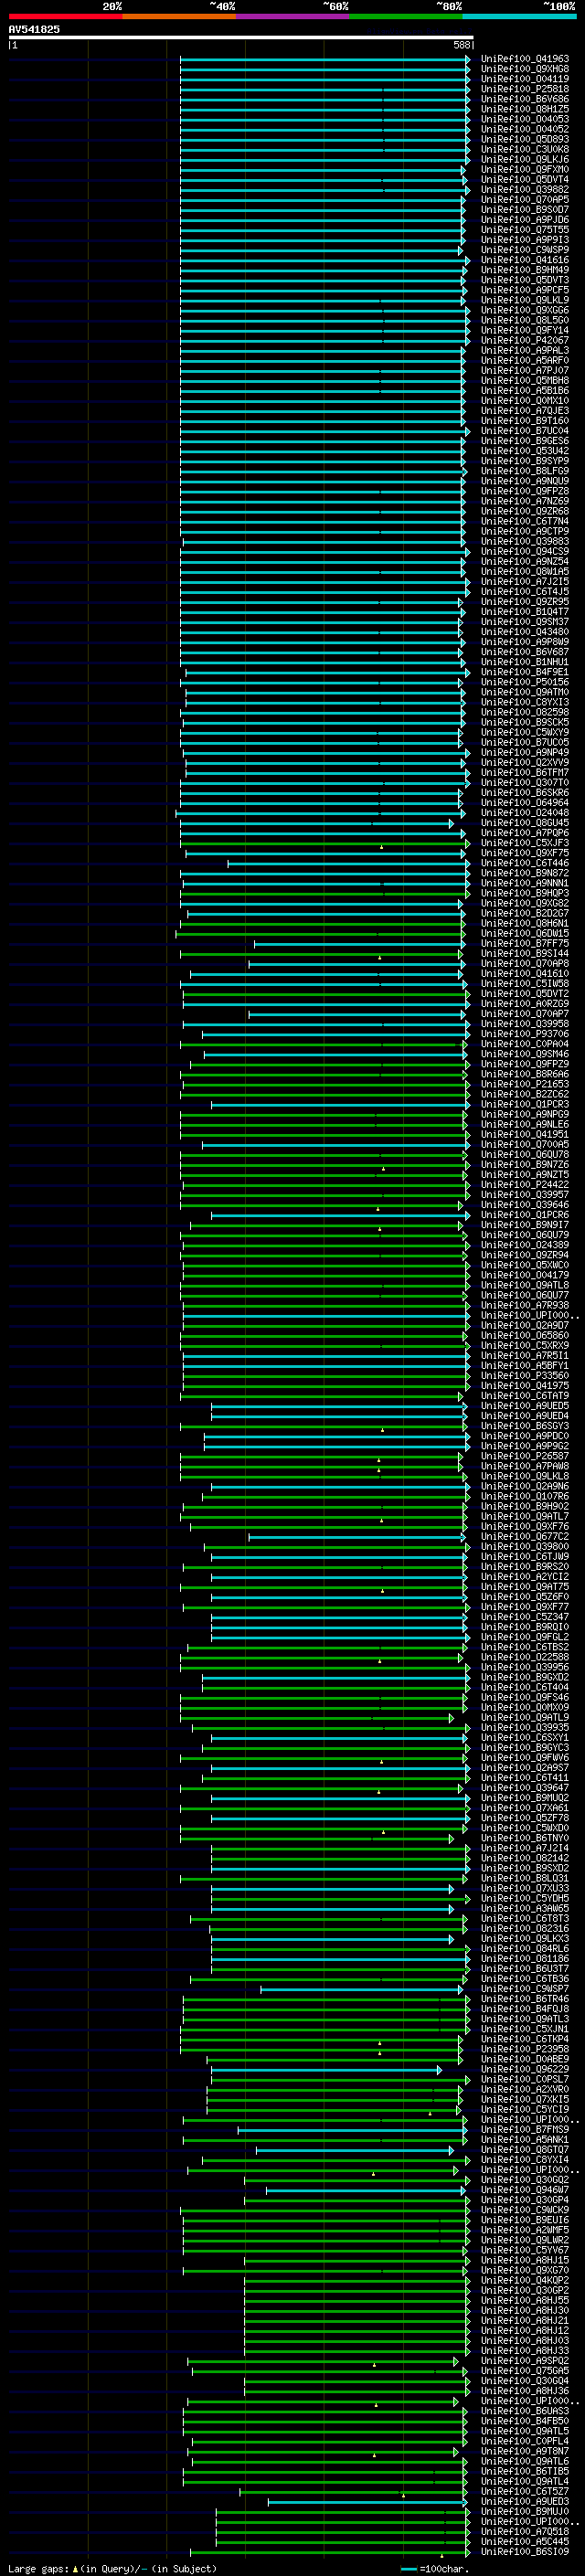Select the UniRef100_A9UED3 label
585x2576 pixels.
[524, 2501]
